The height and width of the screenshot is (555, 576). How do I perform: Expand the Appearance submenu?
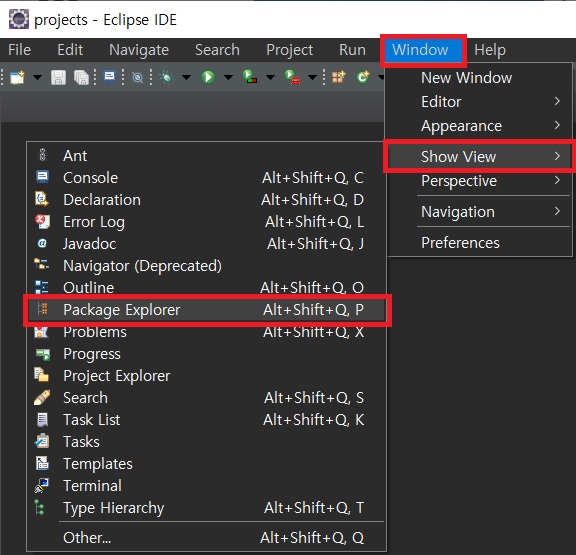479,126
